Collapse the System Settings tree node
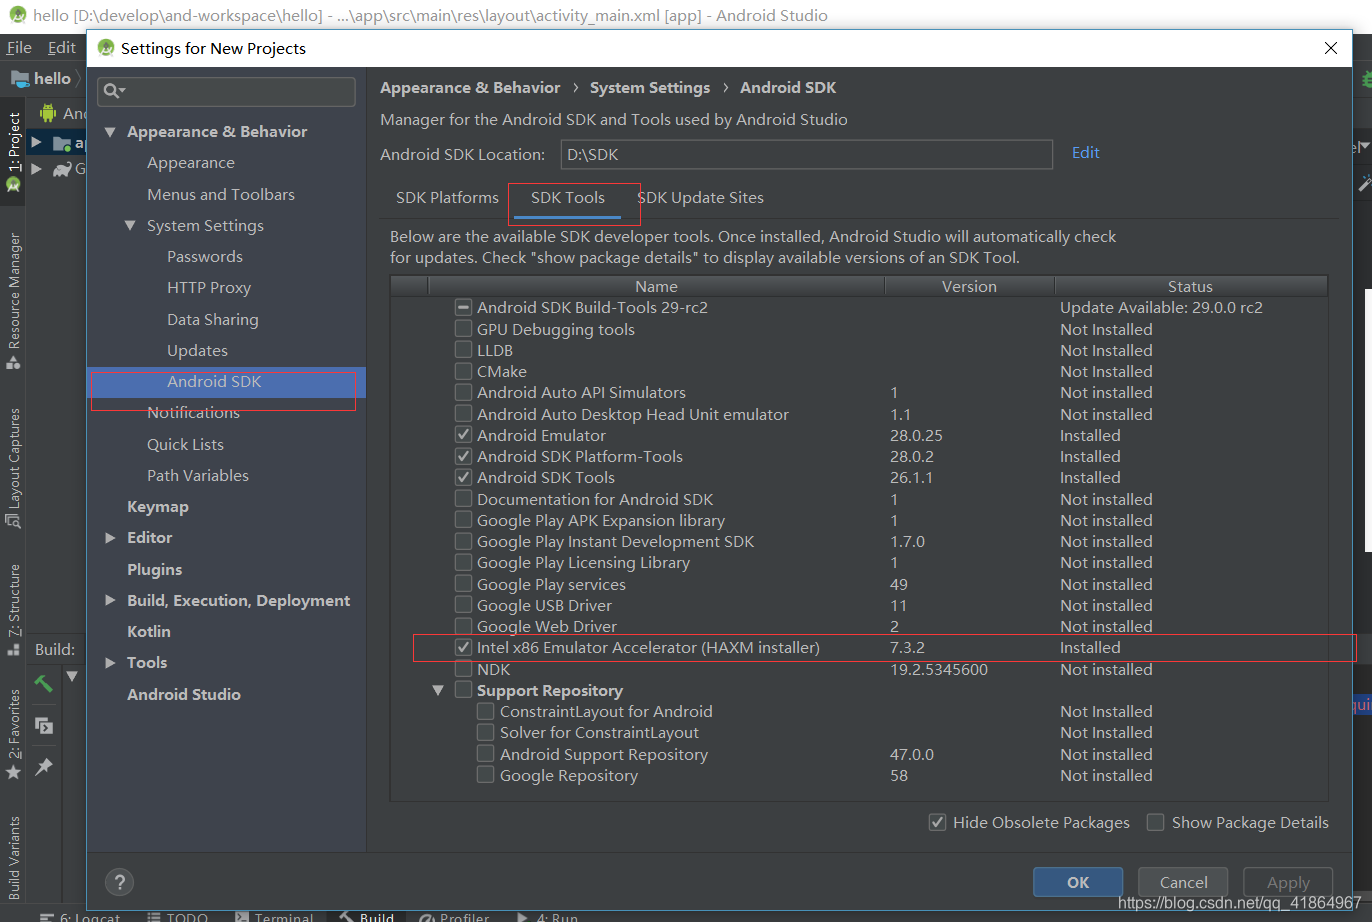Image resolution: width=1372 pixels, height=922 pixels. pos(130,225)
